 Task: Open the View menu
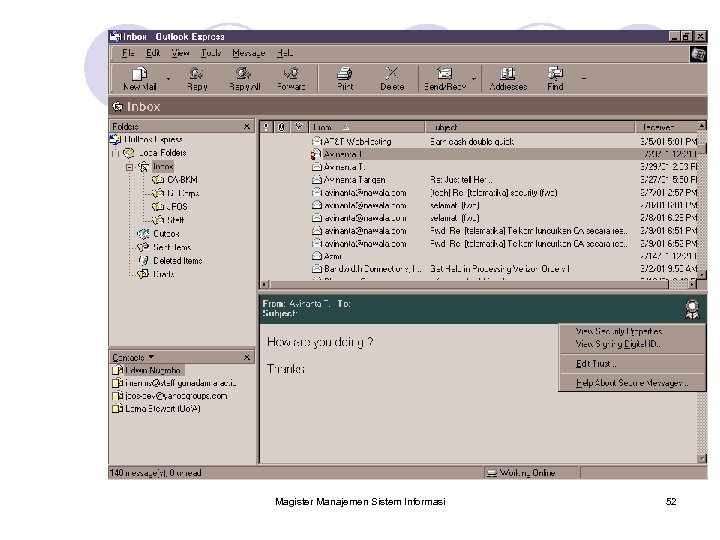pyautogui.click(x=180, y=53)
